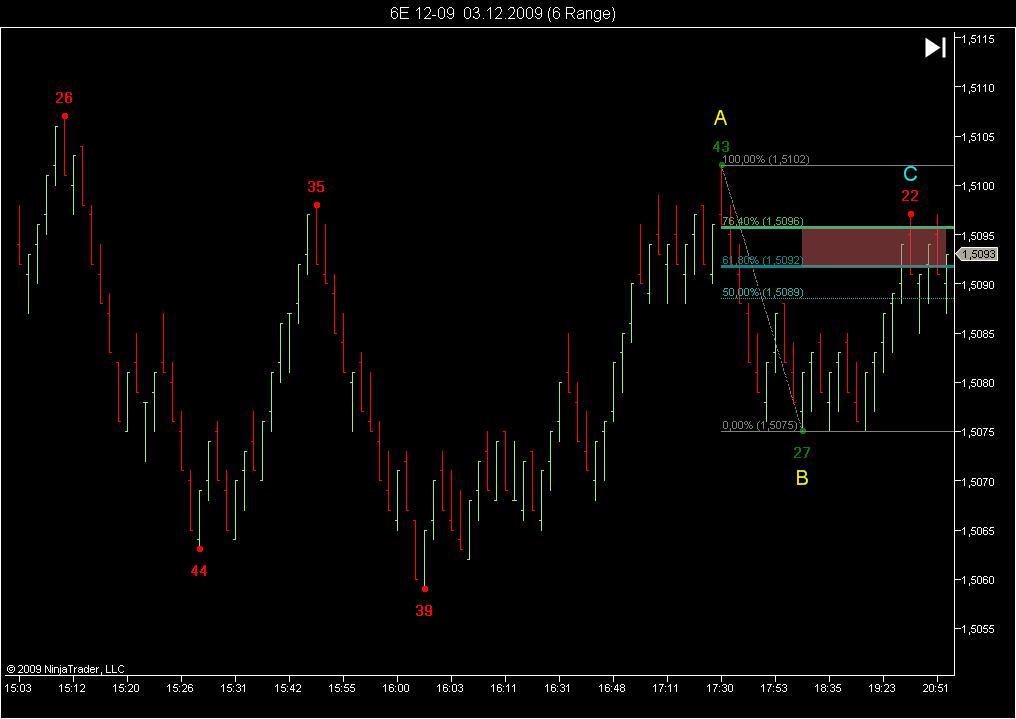Click time axis label 17:30

[719, 688]
